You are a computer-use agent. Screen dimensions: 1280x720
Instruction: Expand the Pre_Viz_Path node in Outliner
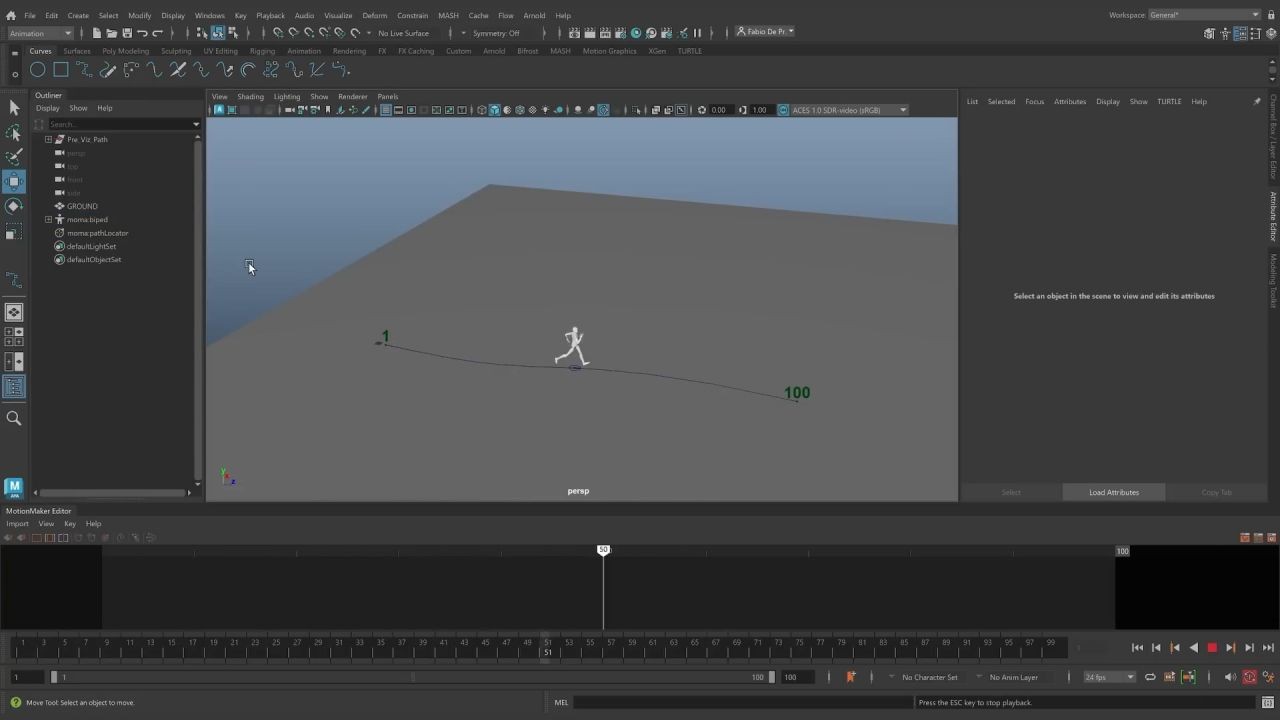point(48,140)
